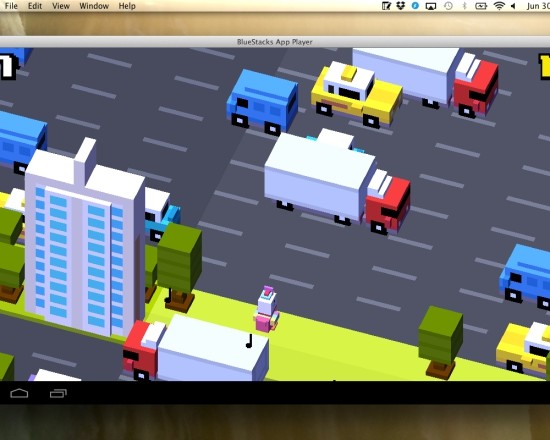Open the AirPlay display menu
550x440 pixels.
431,6
